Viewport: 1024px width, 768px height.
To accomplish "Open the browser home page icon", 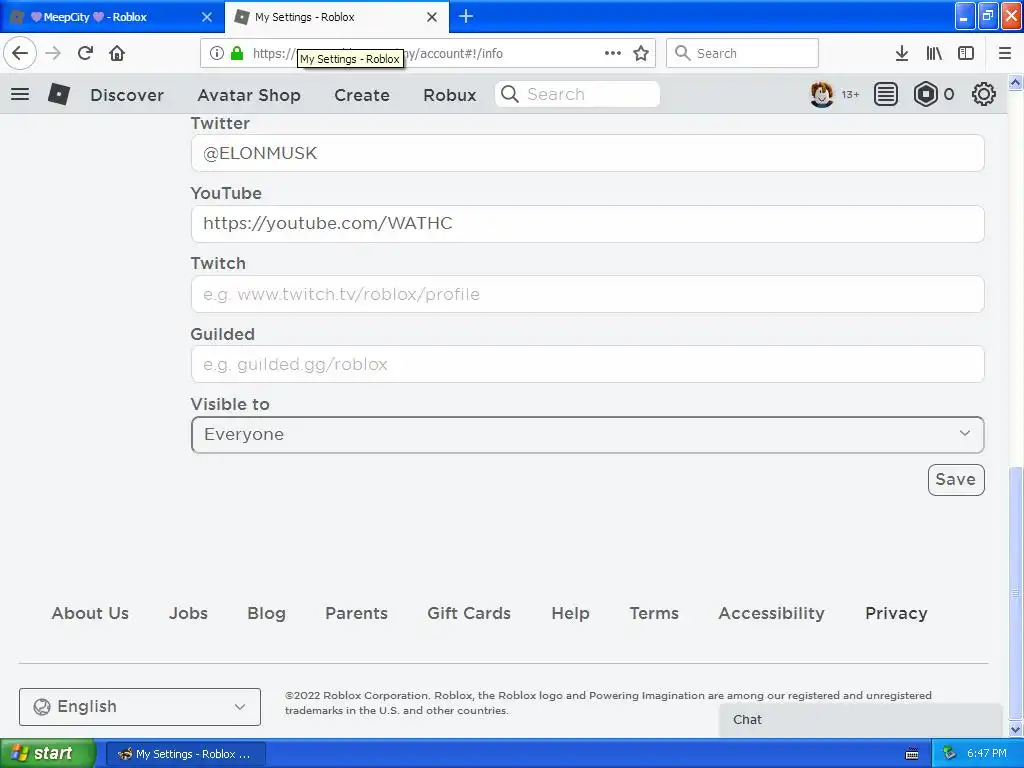I will pyautogui.click(x=117, y=53).
